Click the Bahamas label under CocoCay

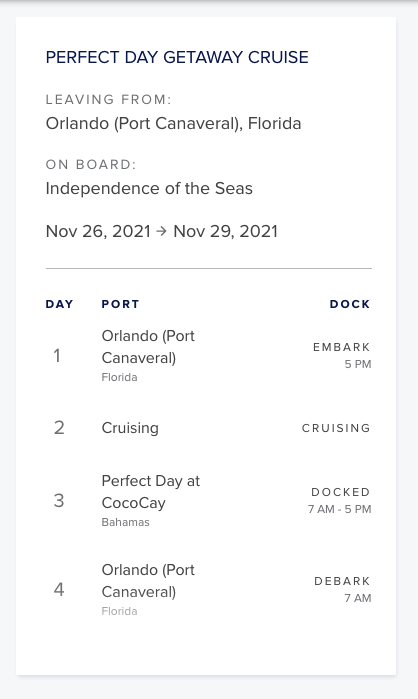pos(125,522)
